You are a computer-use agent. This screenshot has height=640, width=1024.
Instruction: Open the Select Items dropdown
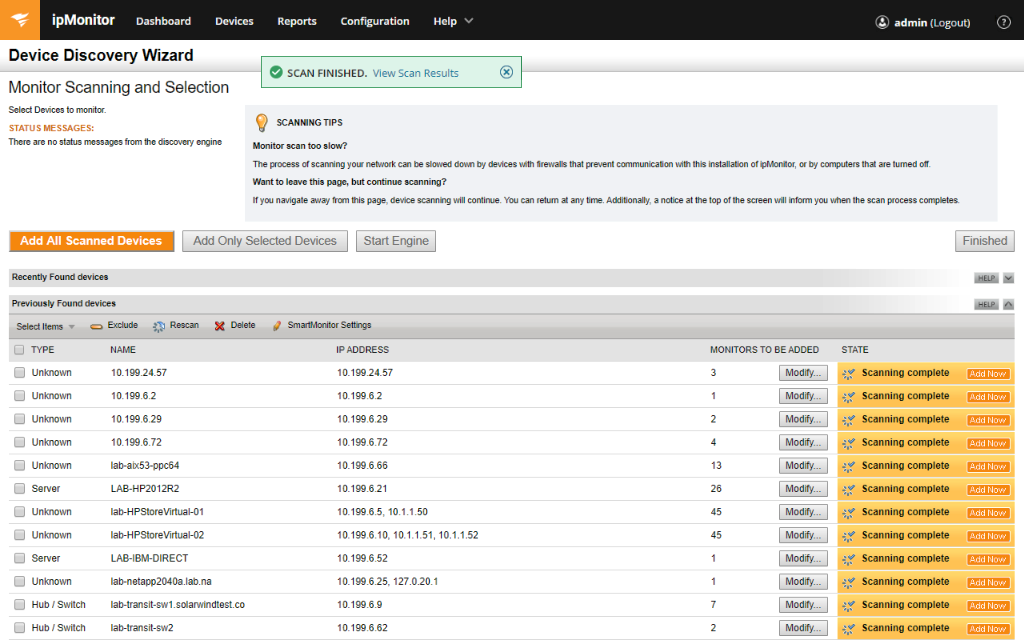click(45, 327)
